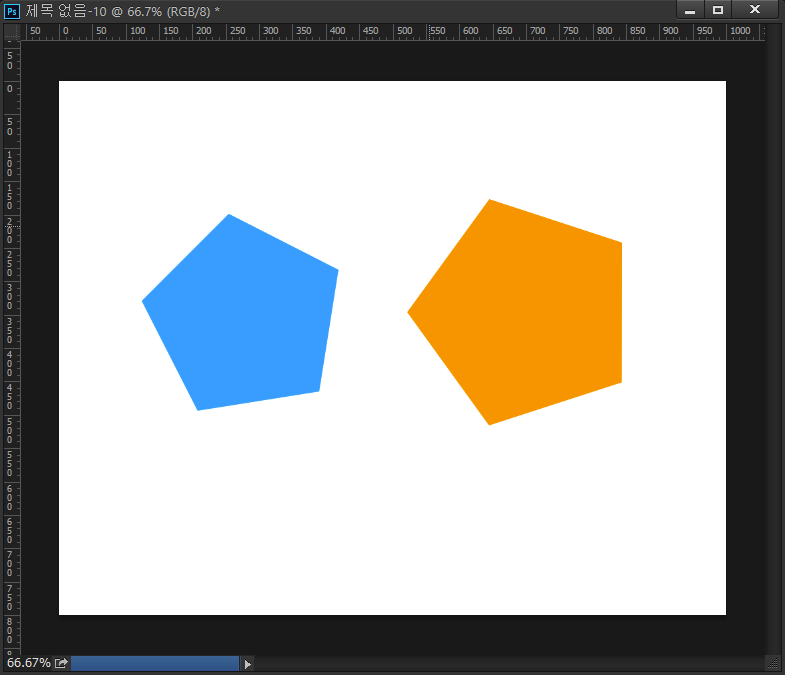This screenshot has height=675, width=785.
Task: Select the orange pentagon shape
Action: (x=525, y=312)
